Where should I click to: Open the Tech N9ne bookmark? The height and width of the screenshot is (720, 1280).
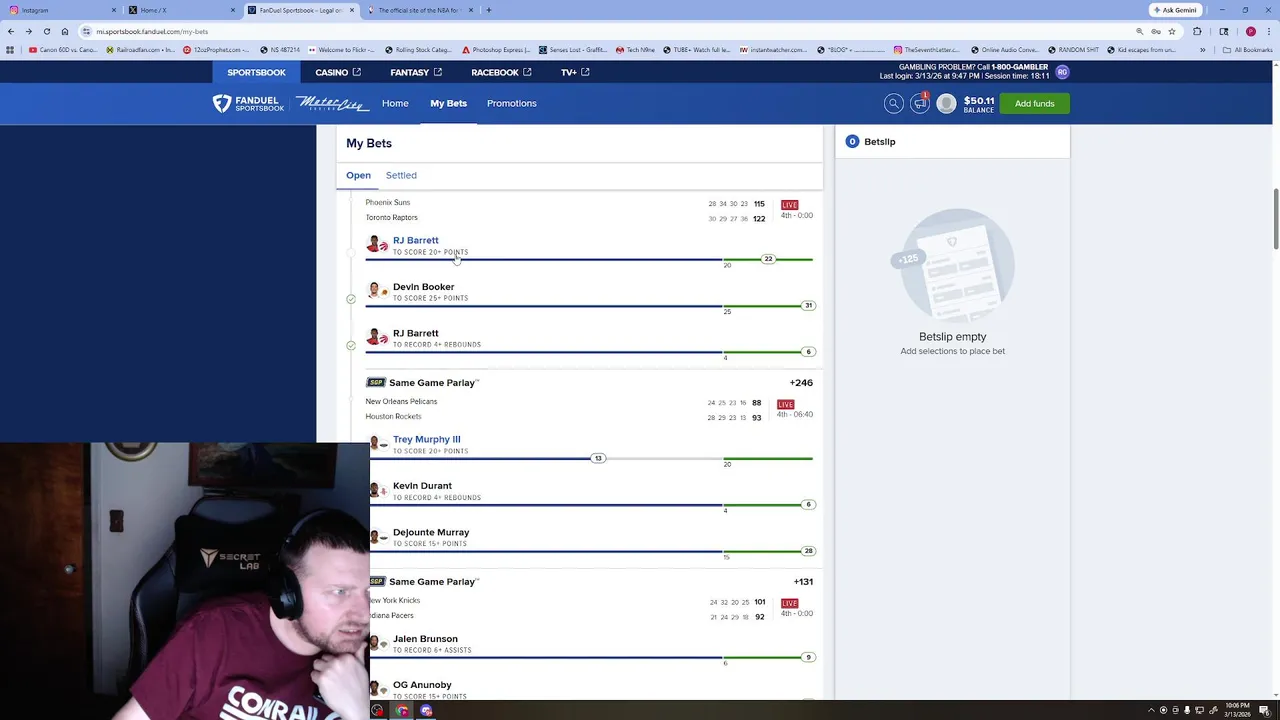point(635,49)
